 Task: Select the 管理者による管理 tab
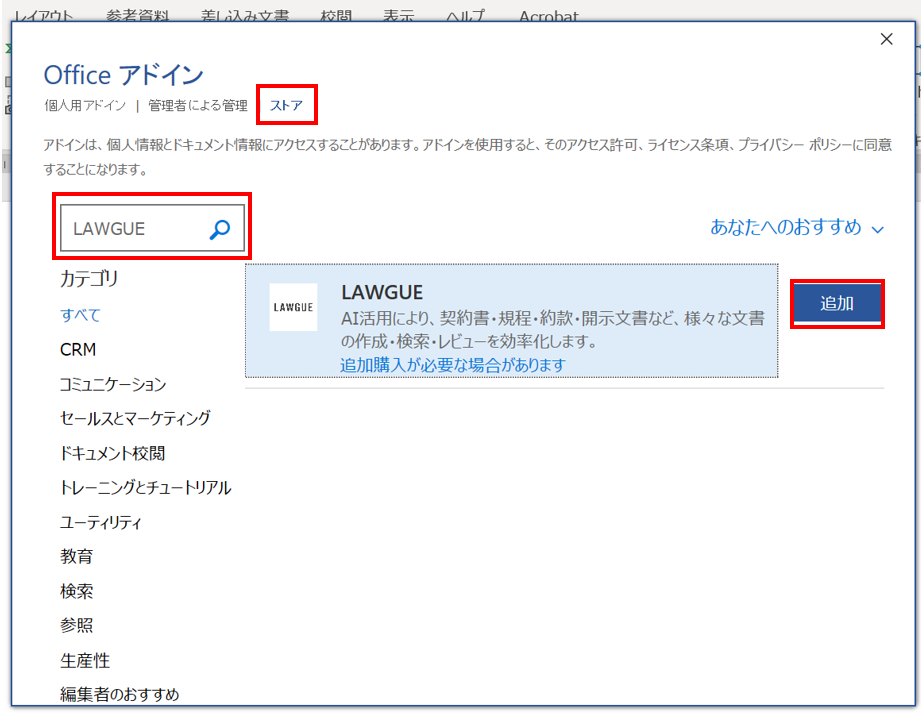197,105
